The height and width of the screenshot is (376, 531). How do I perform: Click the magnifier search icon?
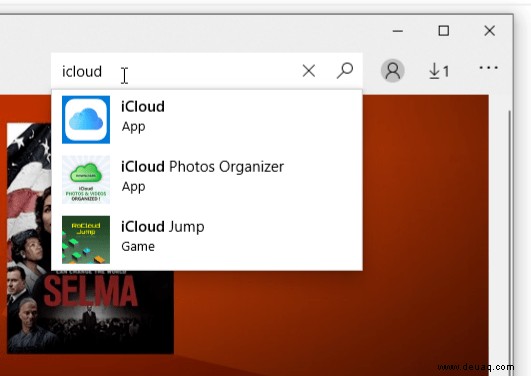[x=345, y=71]
